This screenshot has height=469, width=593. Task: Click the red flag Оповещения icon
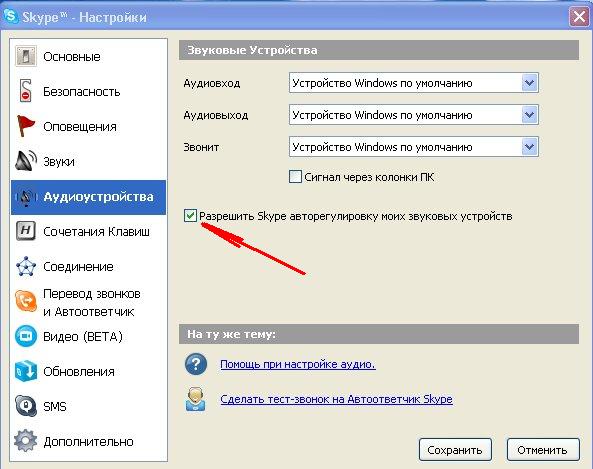tap(26, 126)
